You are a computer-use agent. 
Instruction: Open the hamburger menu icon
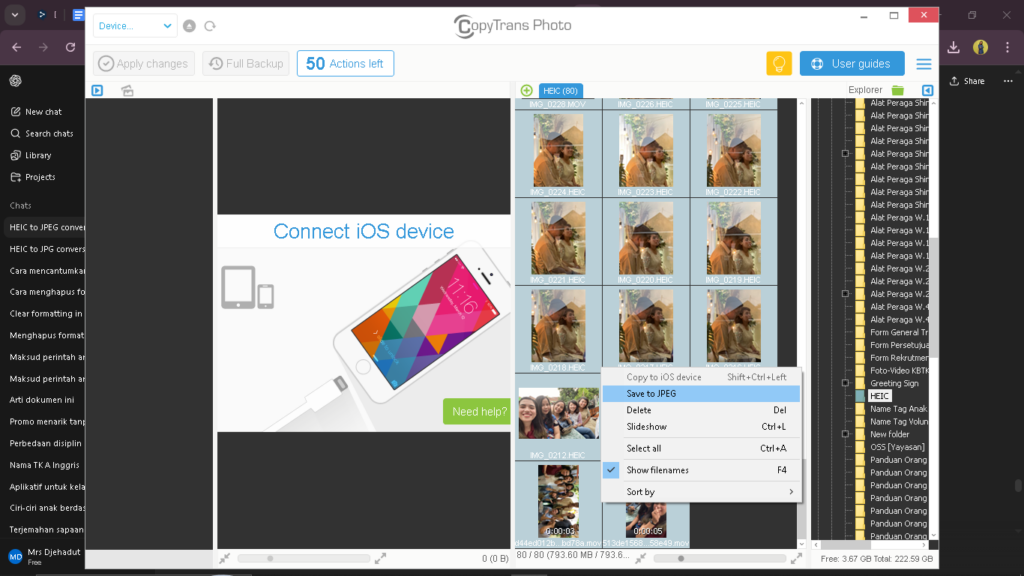pos(924,64)
